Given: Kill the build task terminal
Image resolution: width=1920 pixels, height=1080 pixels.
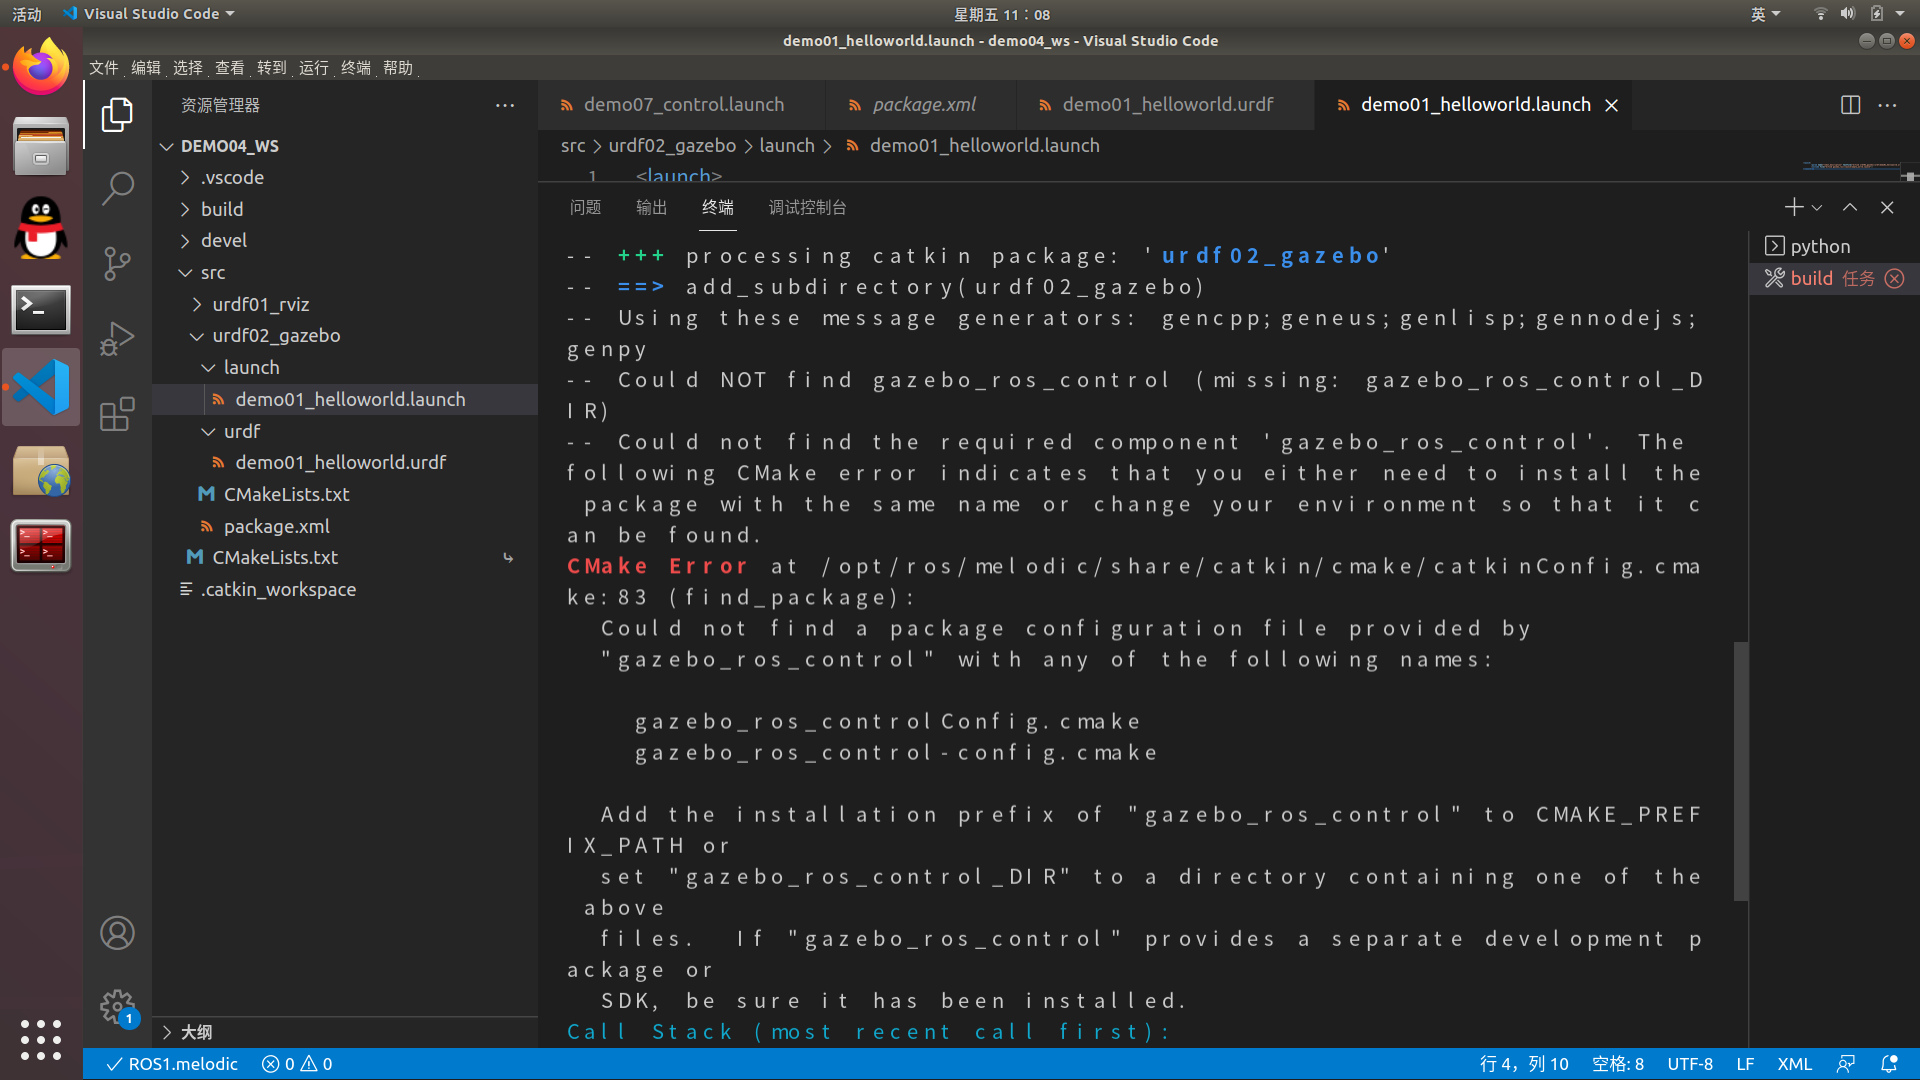Looking at the screenshot, I should pos(1894,278).
